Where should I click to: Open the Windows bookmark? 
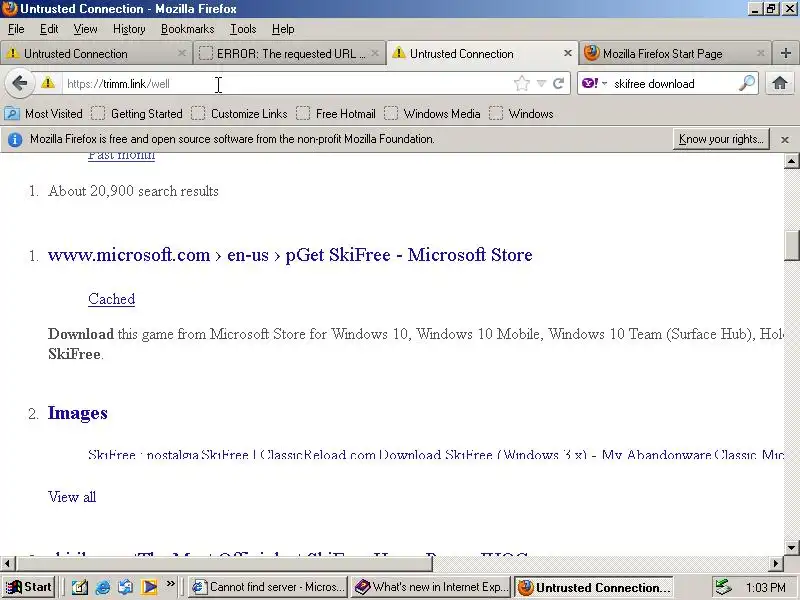click(x=521, y=113)
